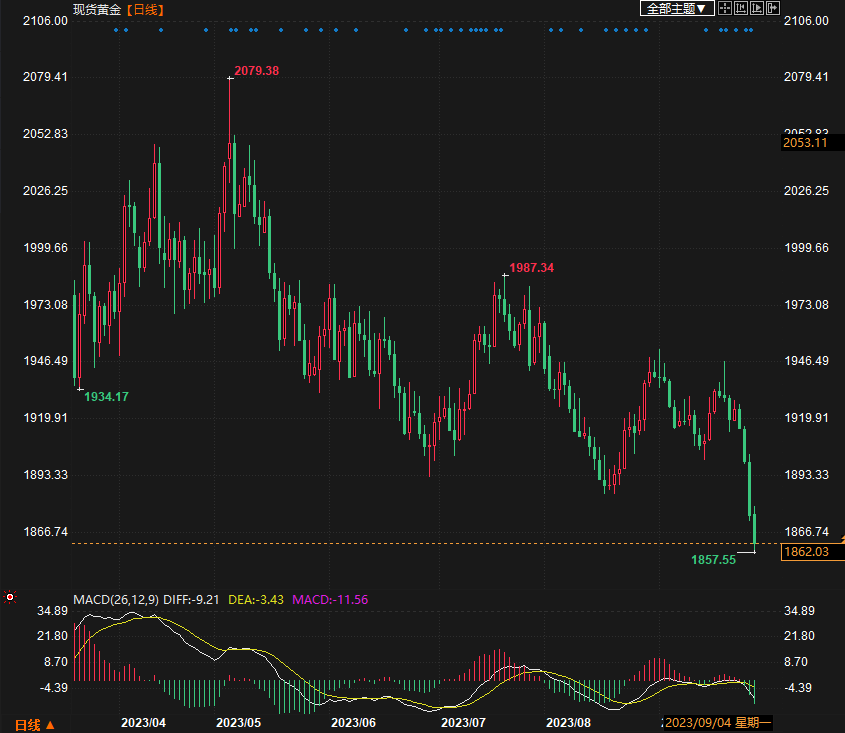Click the 1987.34 peak price label
Viewport: 845px width, 733px height.
click(531, 268)
